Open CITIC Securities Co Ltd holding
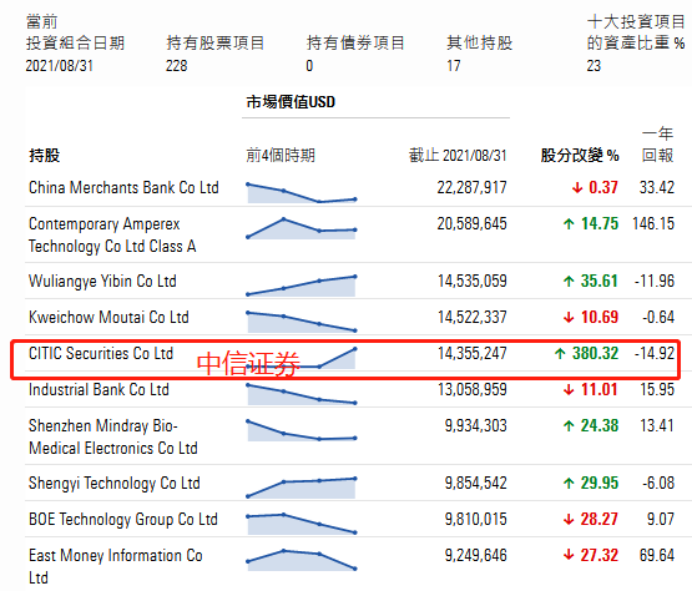 pos(101,353)
